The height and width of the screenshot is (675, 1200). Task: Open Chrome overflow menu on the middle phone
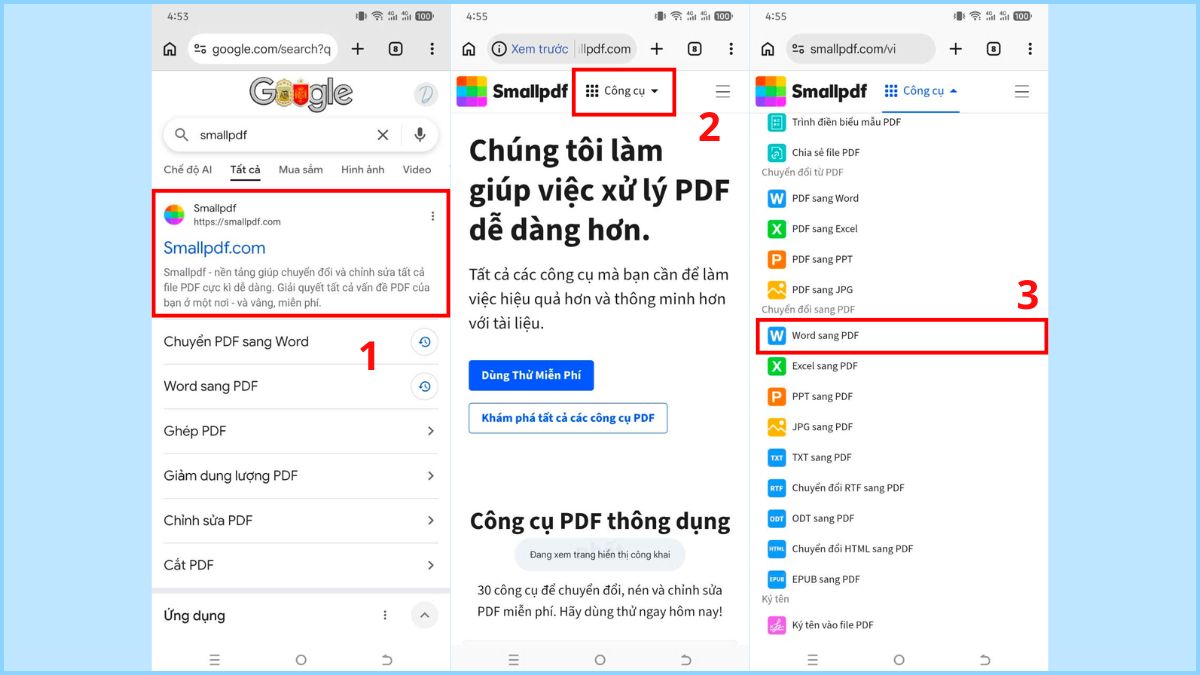pyautogui.click(x=732, y=49)
